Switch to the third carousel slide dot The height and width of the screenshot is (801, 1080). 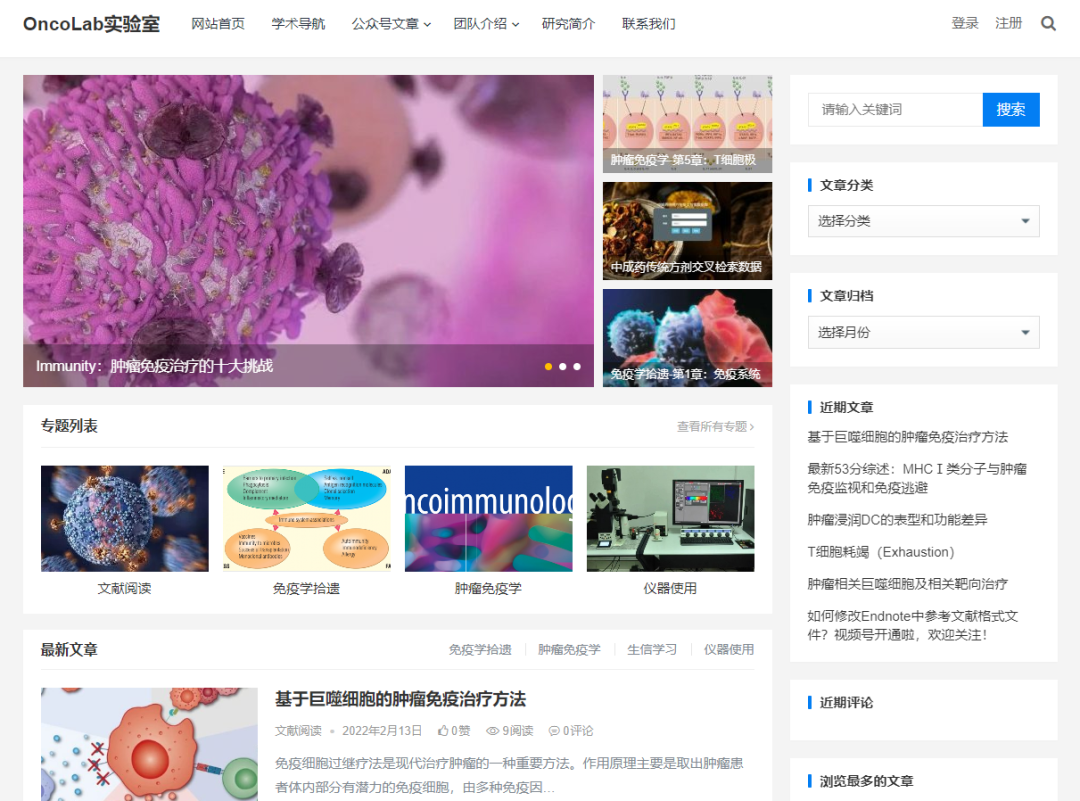(577, 367)
